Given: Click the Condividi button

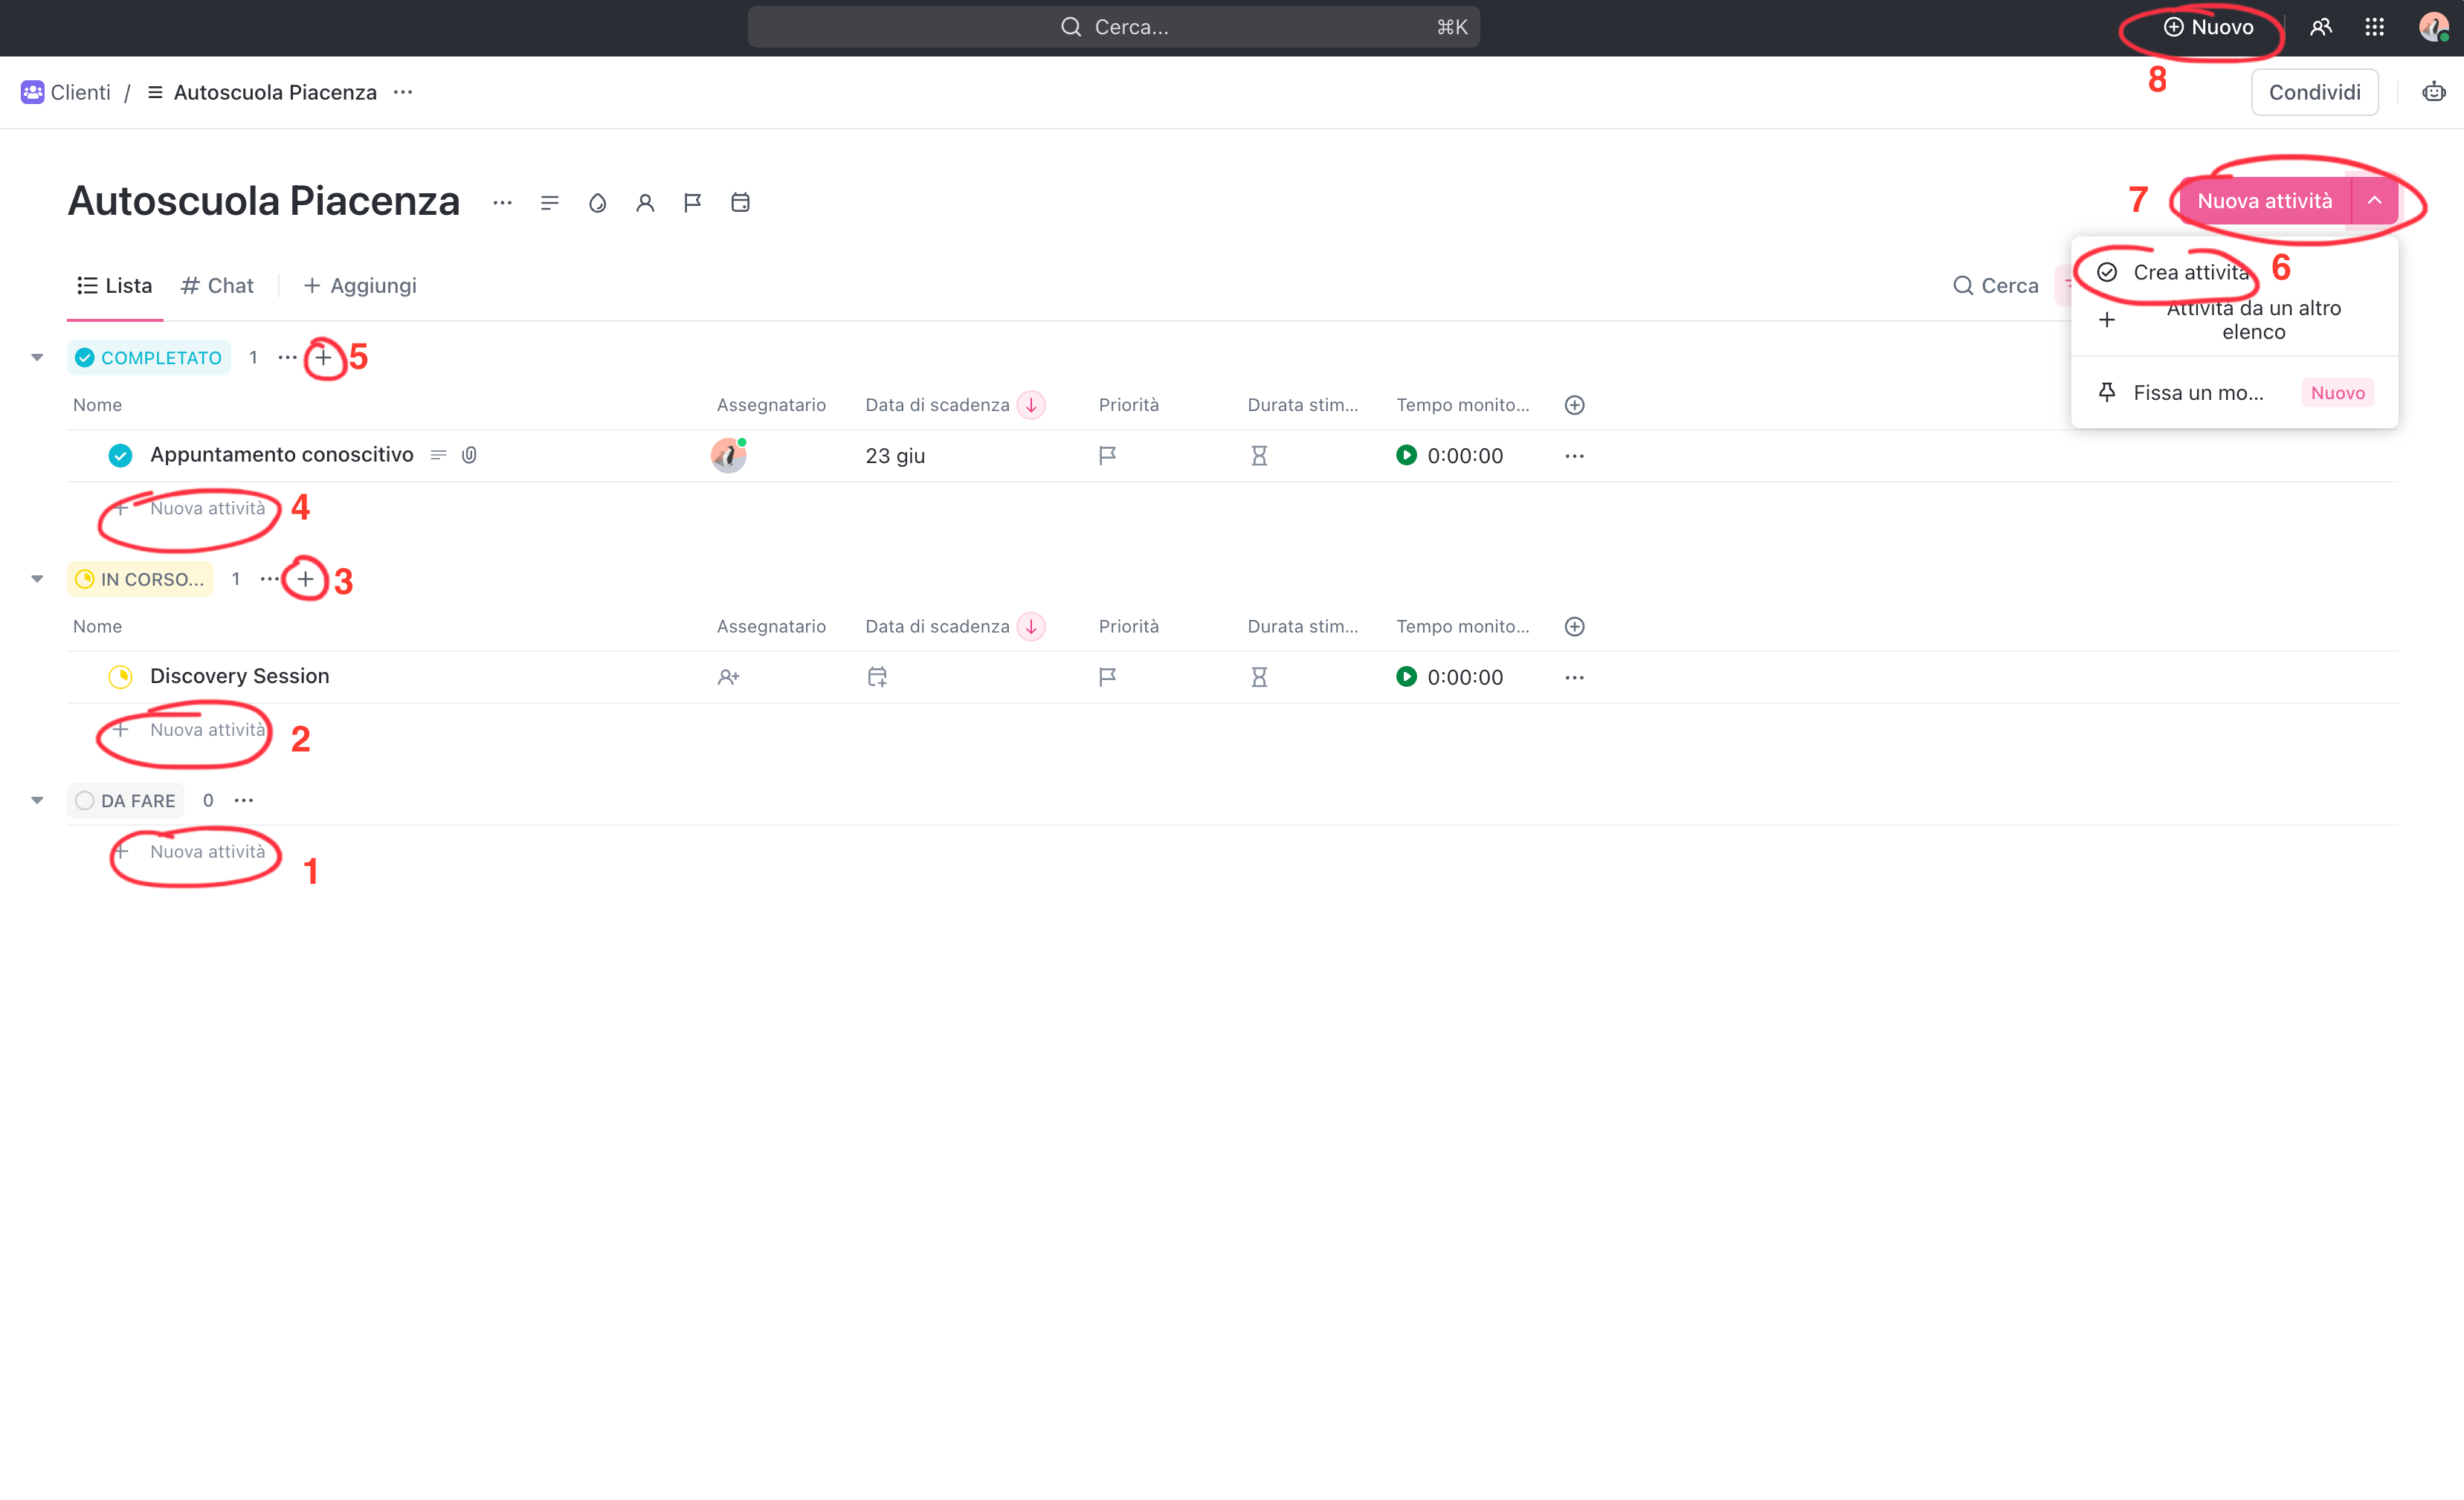Looking at the screenshot, I should (x=2314, y=92).
